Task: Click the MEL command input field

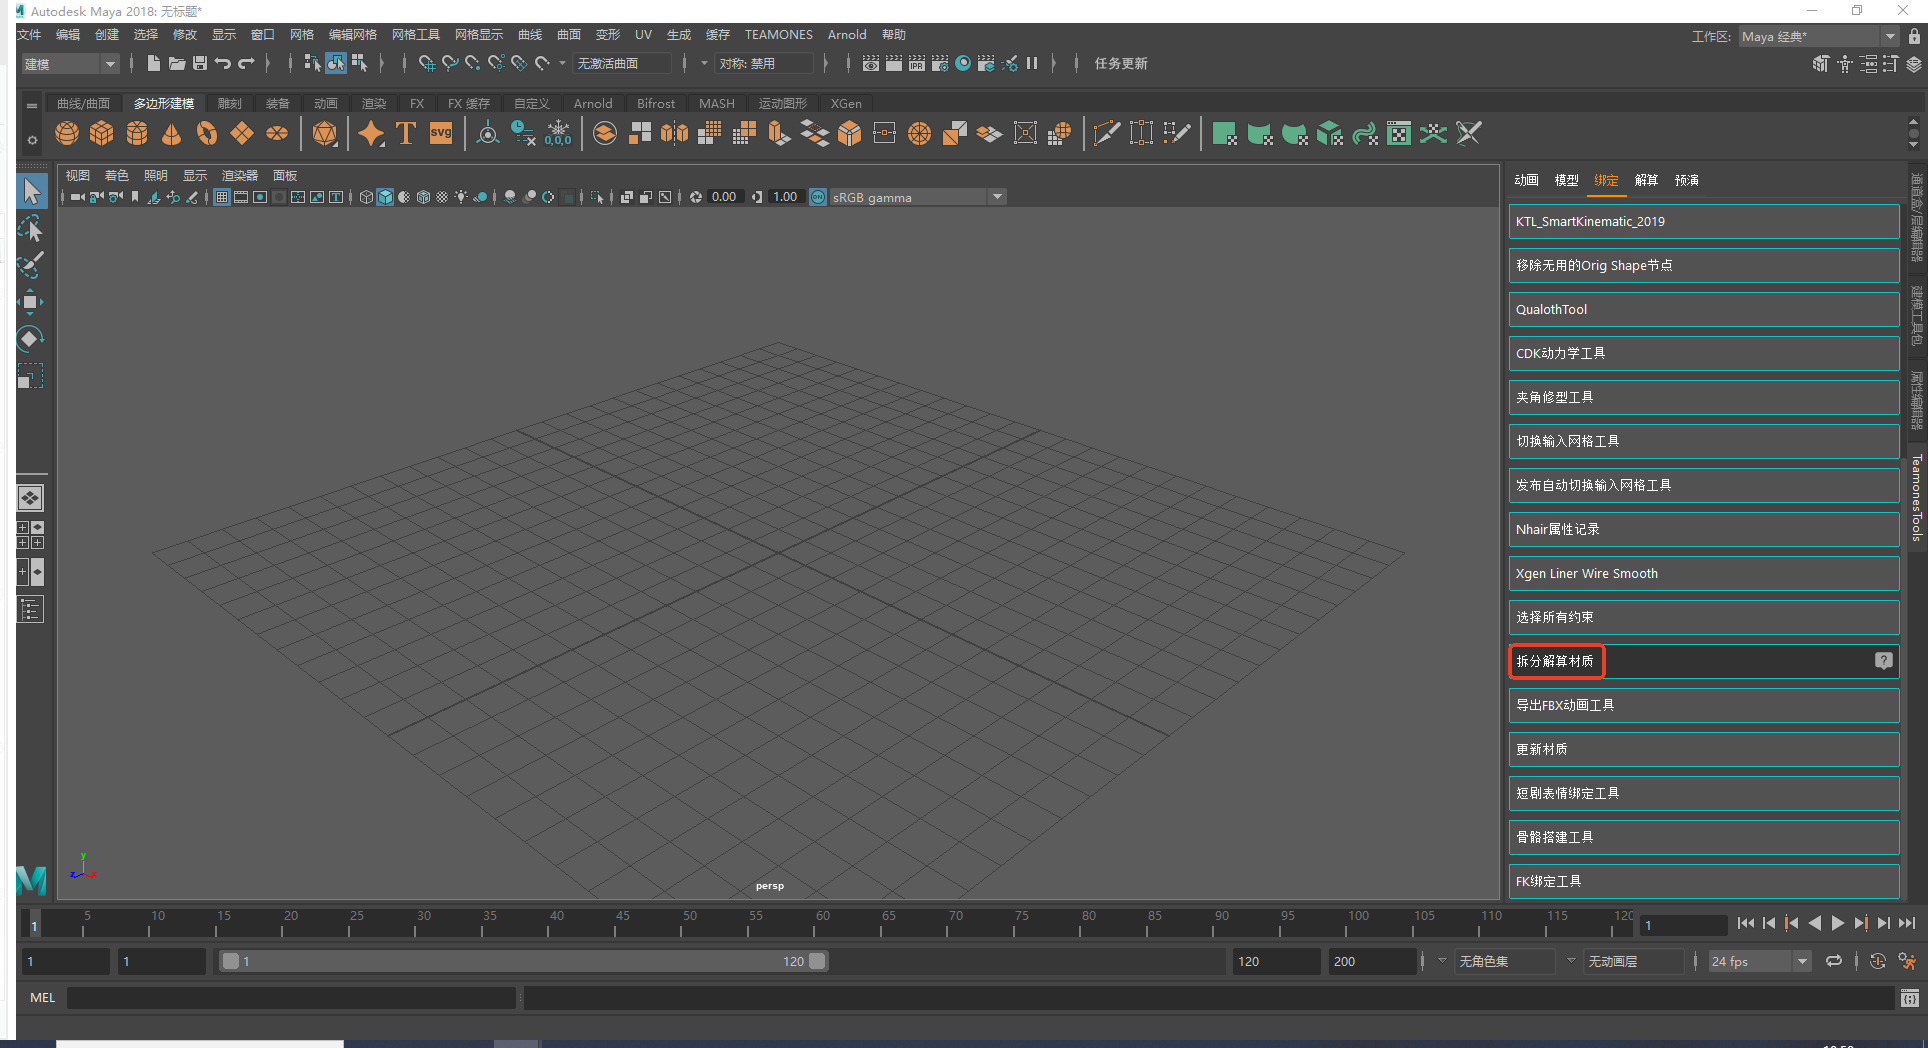Action: pos(290,998)
